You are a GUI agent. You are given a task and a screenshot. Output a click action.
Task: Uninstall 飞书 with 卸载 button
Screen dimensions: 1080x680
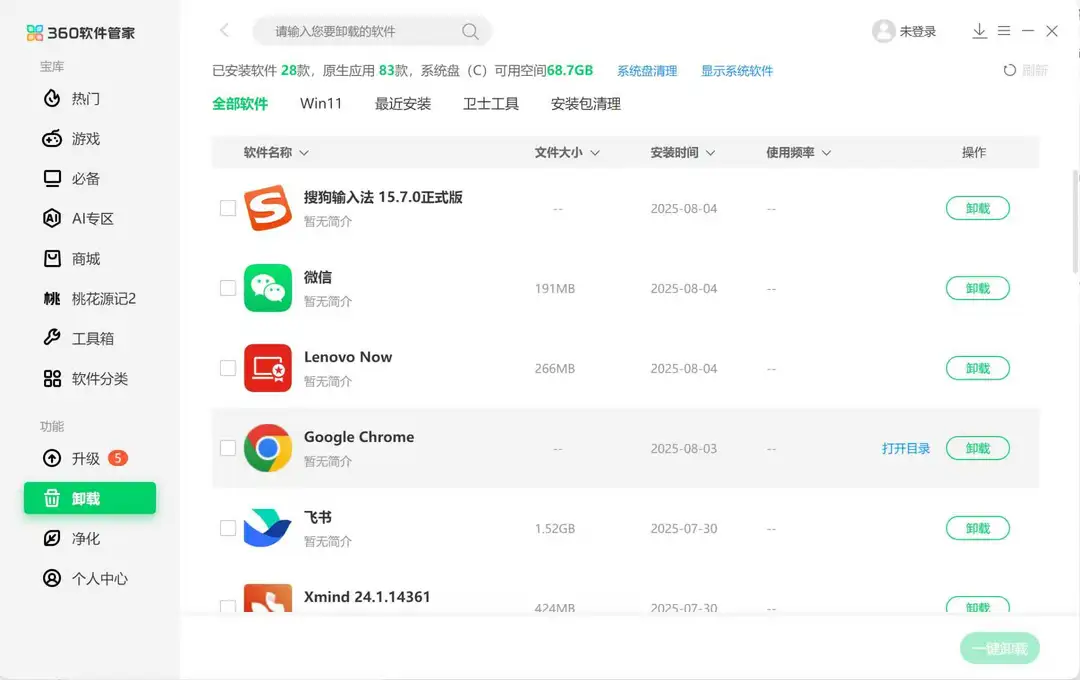coord(977,528)
